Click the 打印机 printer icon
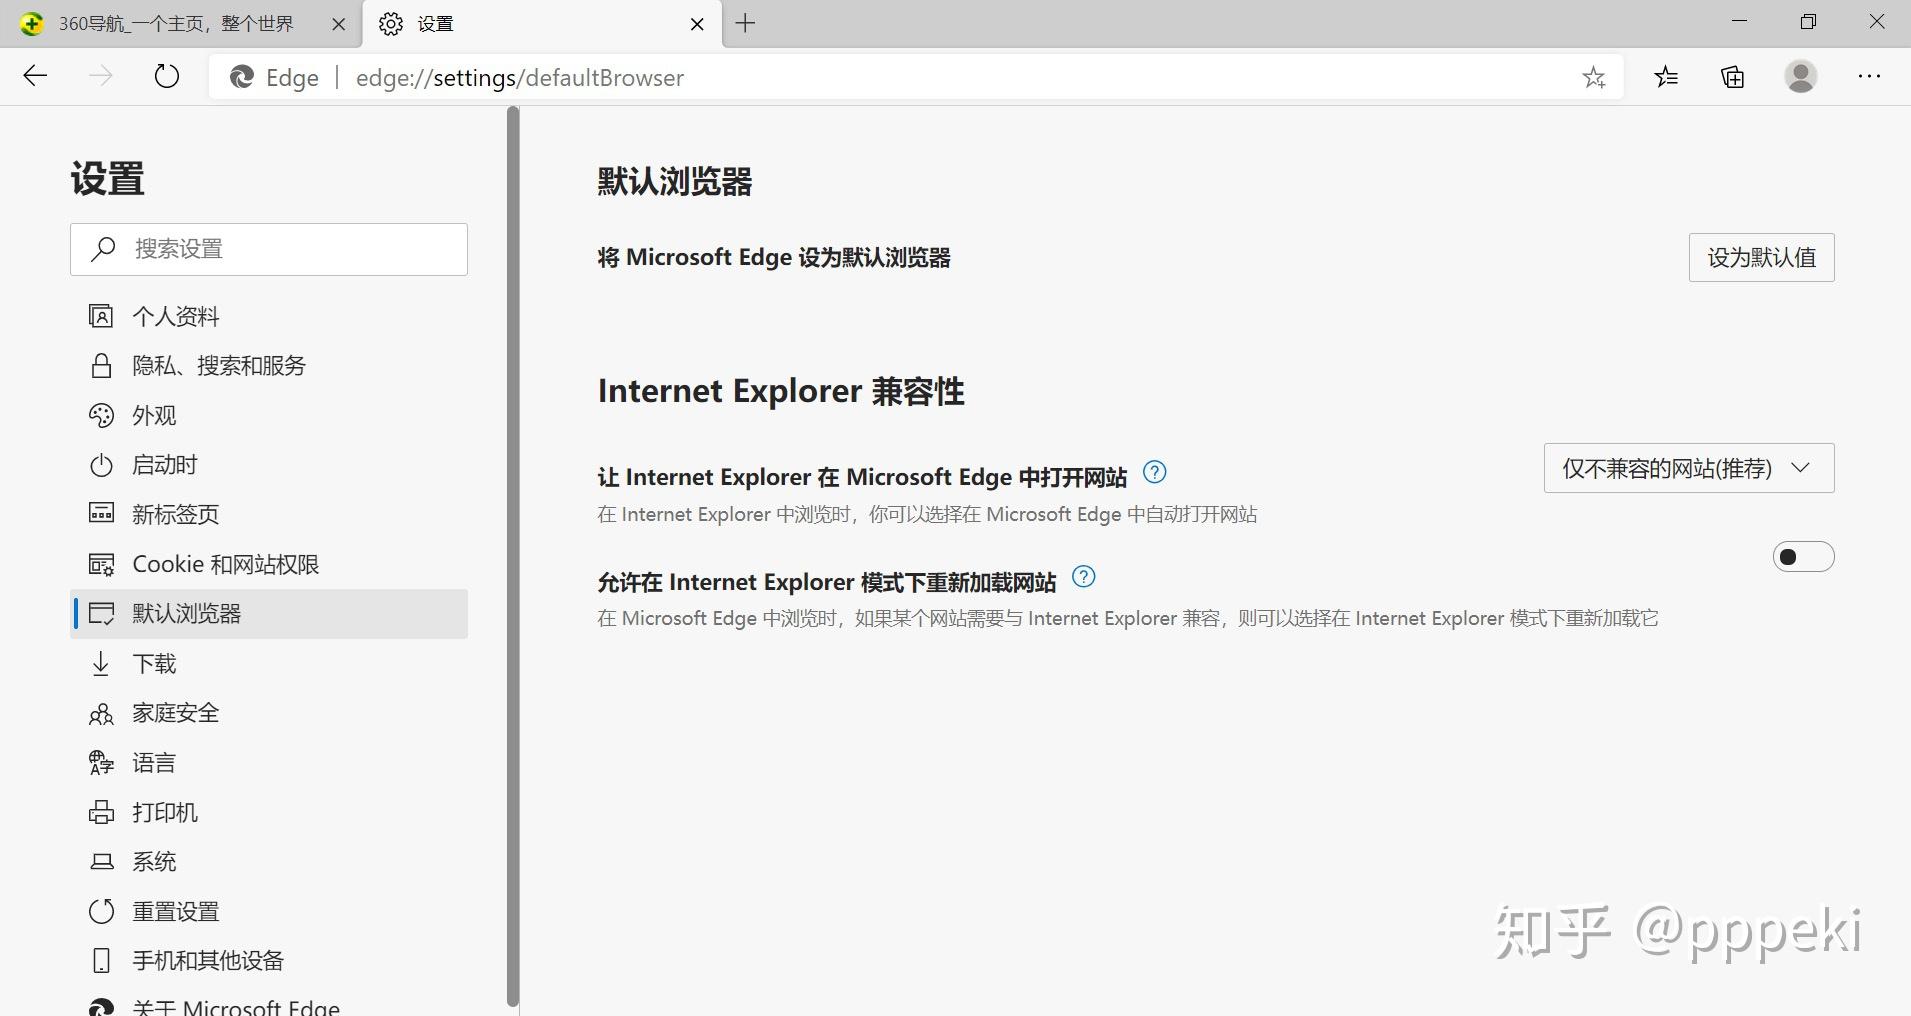 pos(101,812)
